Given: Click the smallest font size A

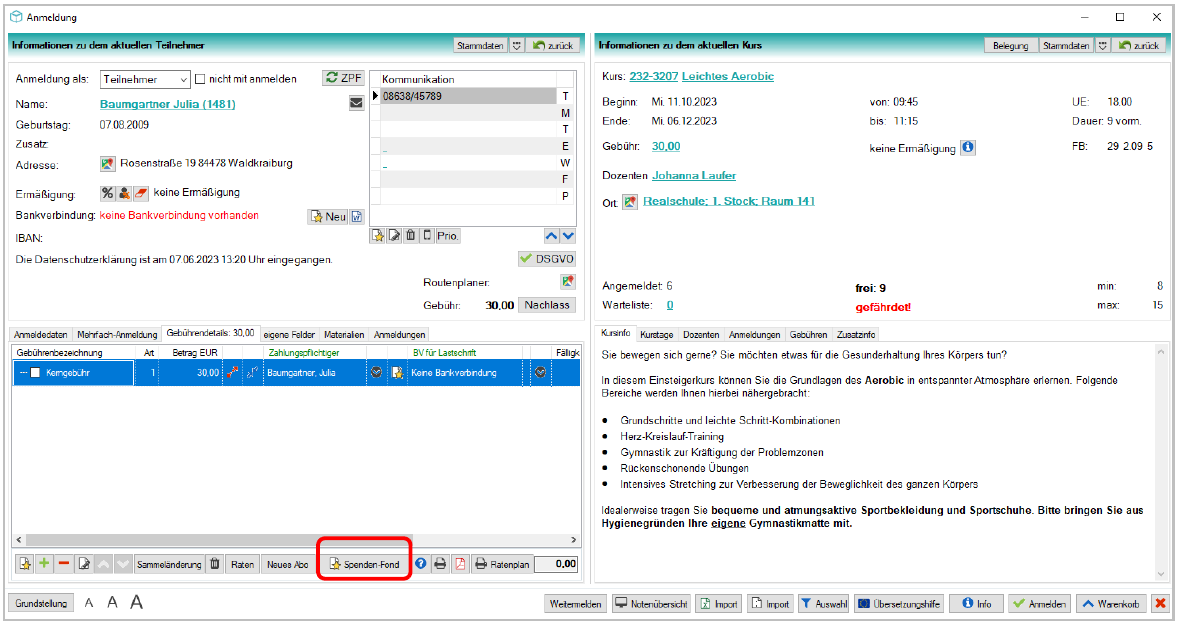Looking at the screenshot, I should 89,603.
